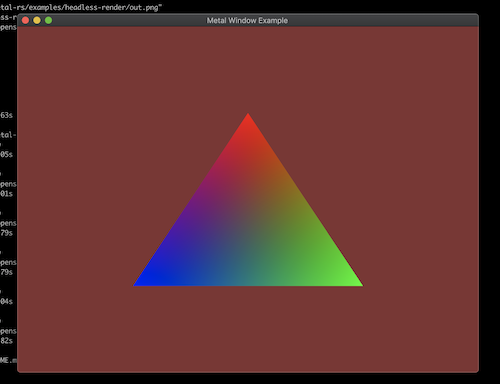Click the out.png path in terminal
Screen dimensions: 500x384
click(x=81, y=7)
